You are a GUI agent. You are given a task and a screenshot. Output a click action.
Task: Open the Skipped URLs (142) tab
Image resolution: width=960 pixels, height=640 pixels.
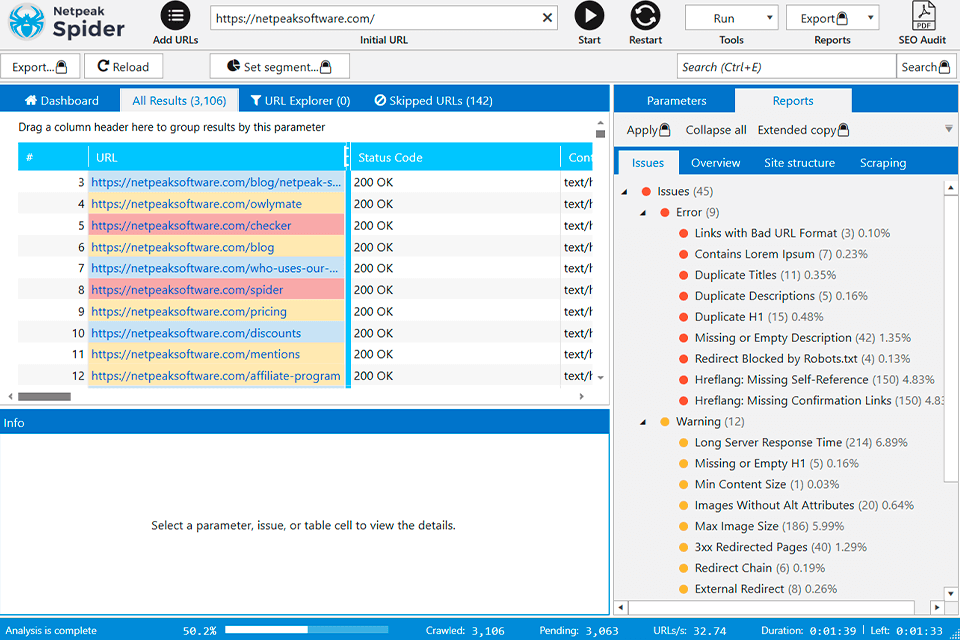(x=433, y=100)
